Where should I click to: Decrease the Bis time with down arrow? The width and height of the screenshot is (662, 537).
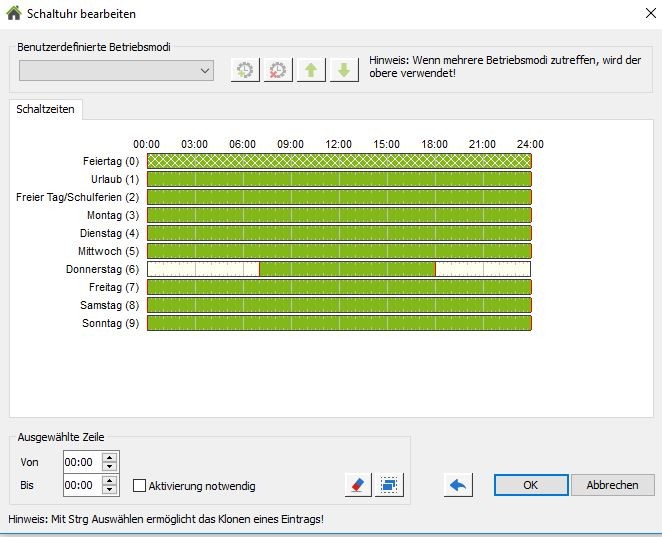pyautogui.click(x=110, y=490)
